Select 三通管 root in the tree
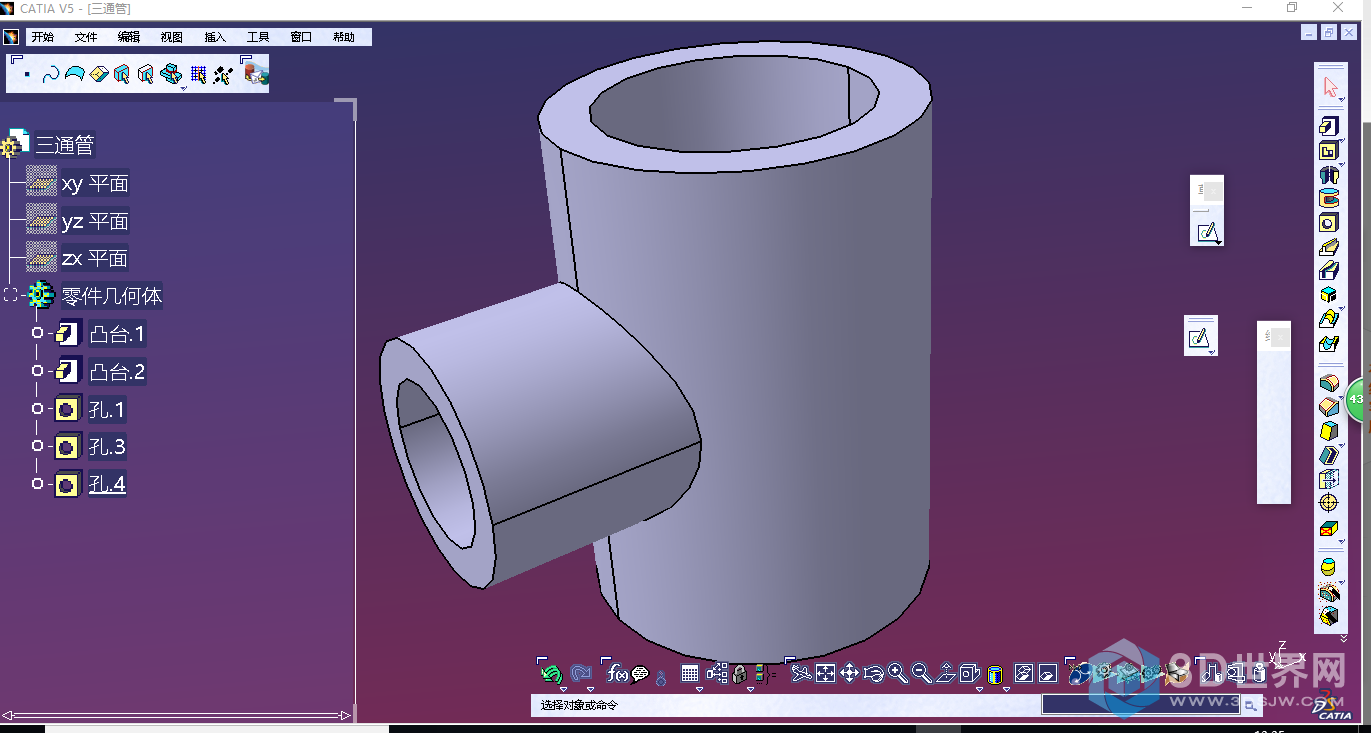Image resolution: width=1371 pixels, height=733 pixels. (x=65, y=145)
